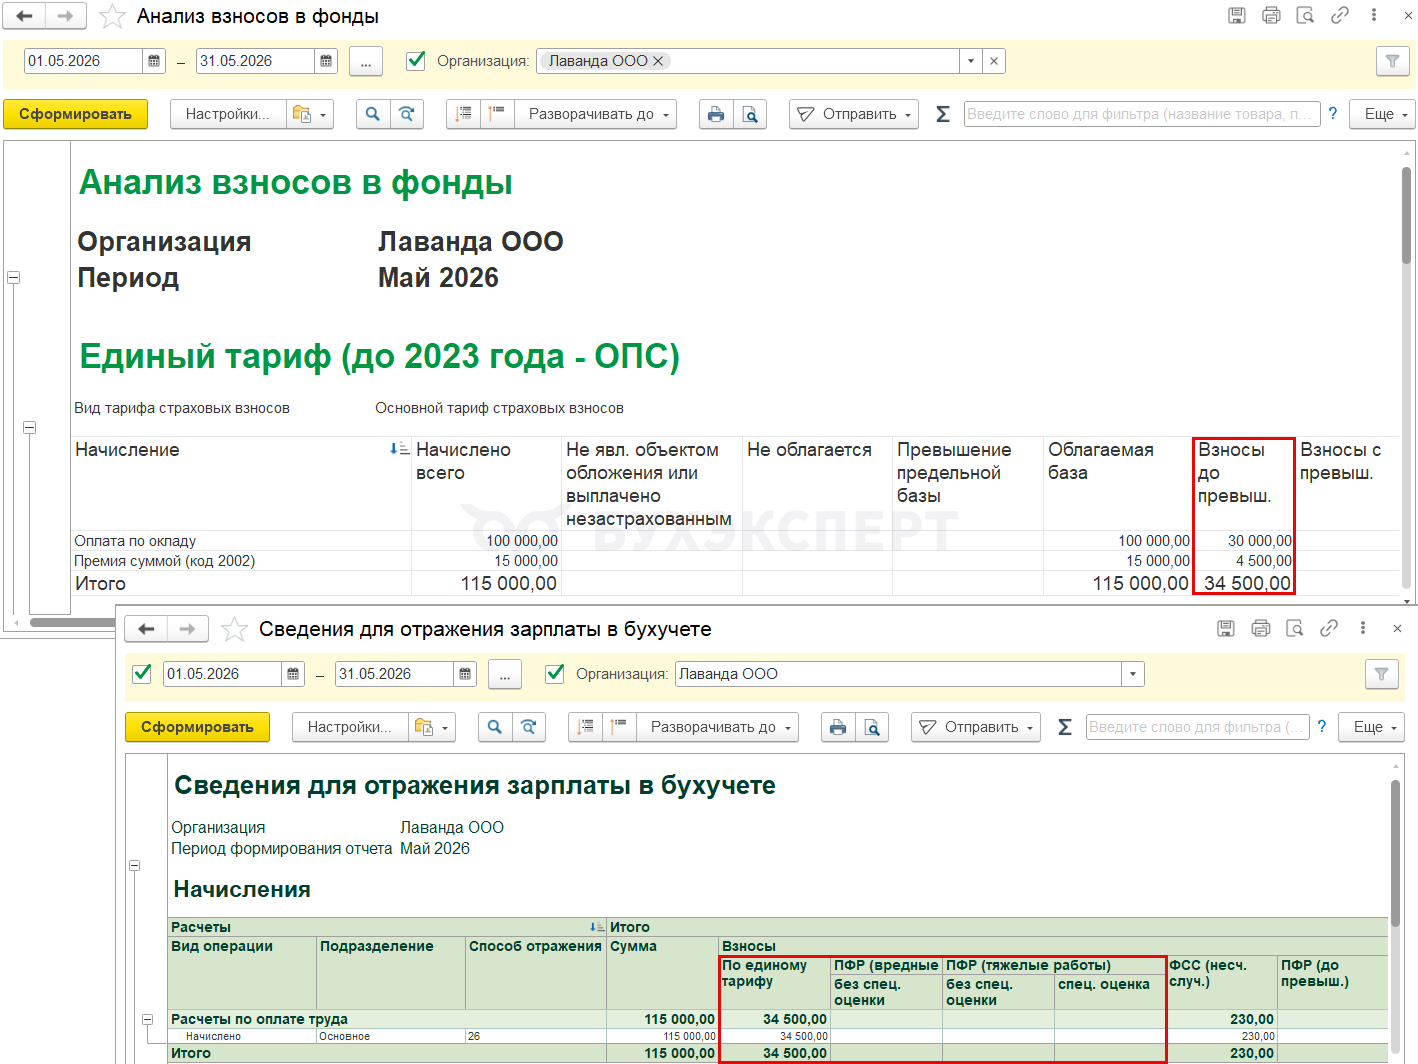Collapse all groups in Сведения report

(586, 727)
